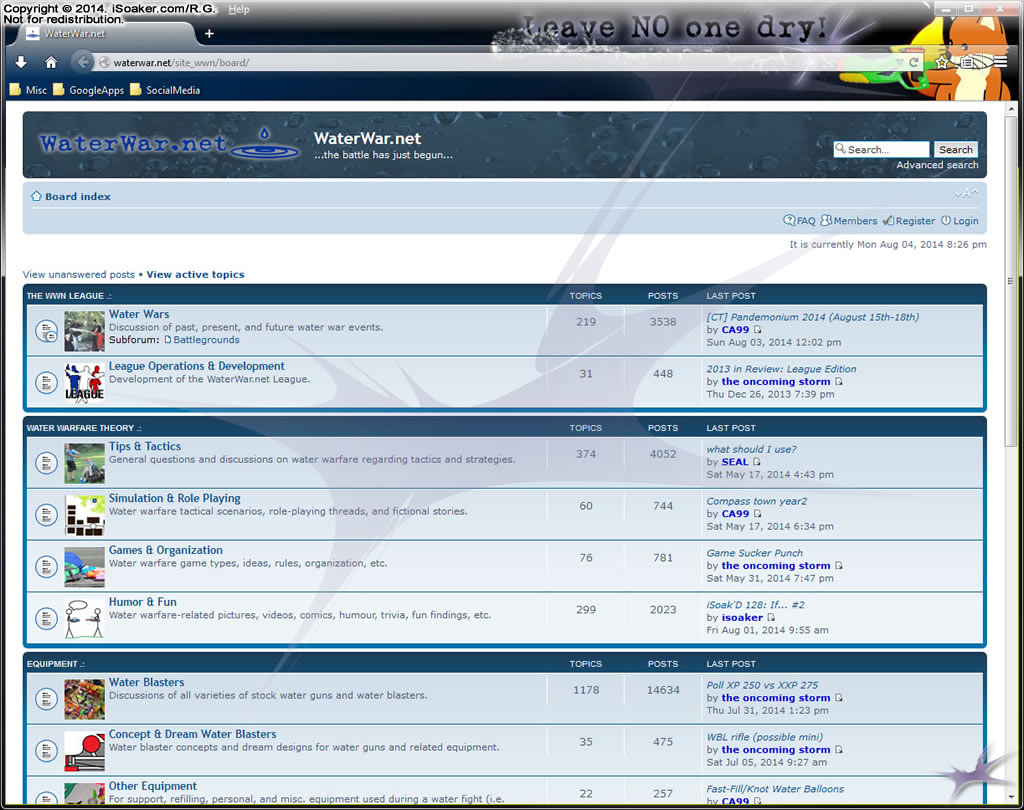
Task: Open Simulation & Role Playing forum
Action: pyautogui.click(x=174, y=498)
